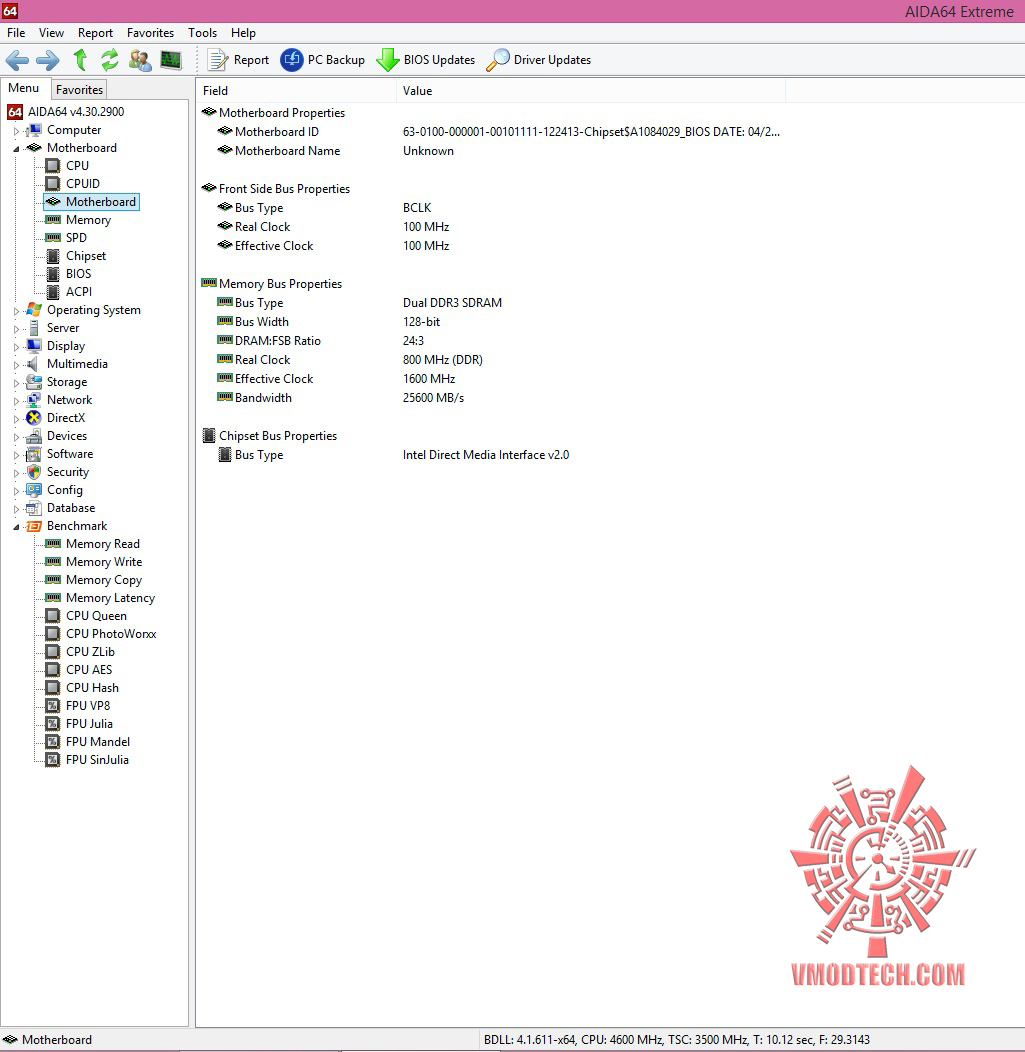Expand the Network tree node
The width and height of the screenshot is (1025, 1052).
pyautogui.click(x=16, y=401)
